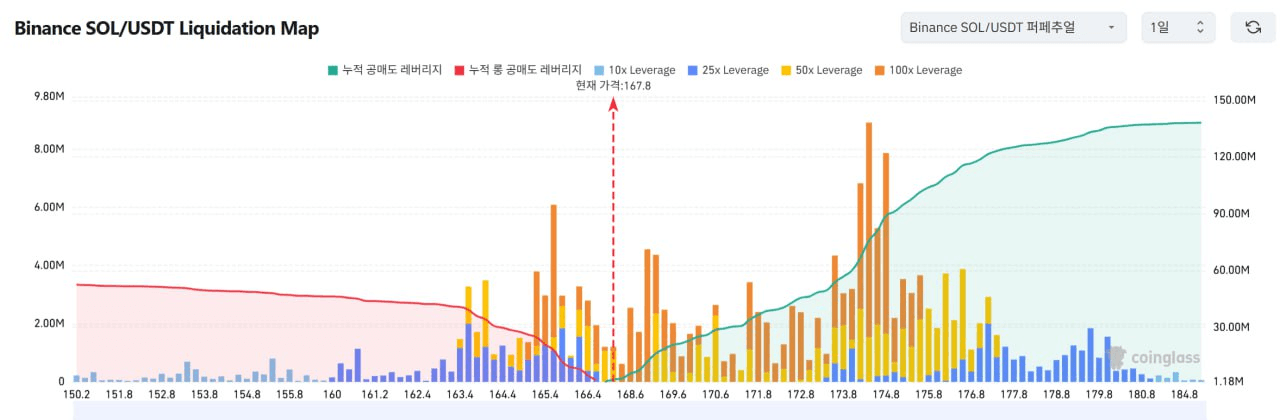Toggle the 50x Leverage legend item

pos(820,70)
